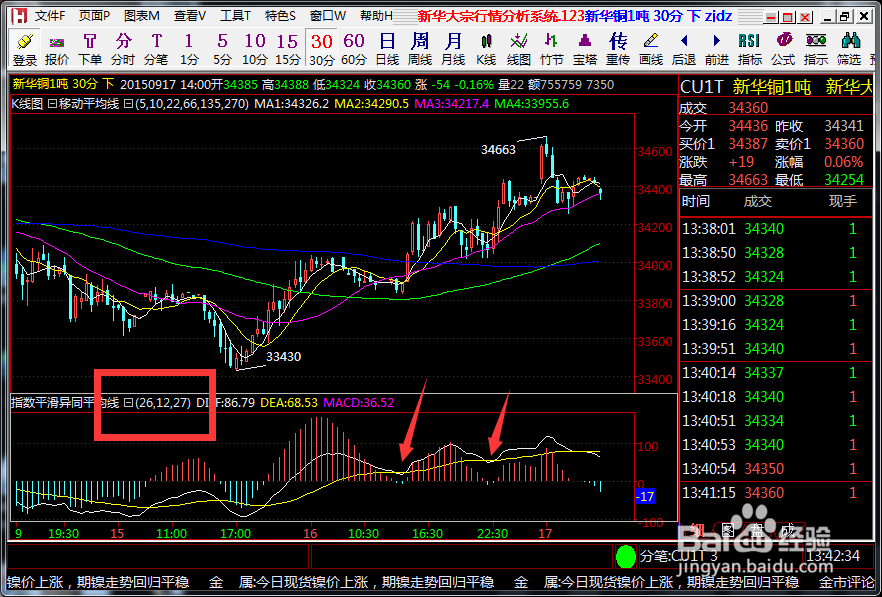Open the 指示 indication tool
The width and height of the screenshot is (882, 597).
[816, 49]
